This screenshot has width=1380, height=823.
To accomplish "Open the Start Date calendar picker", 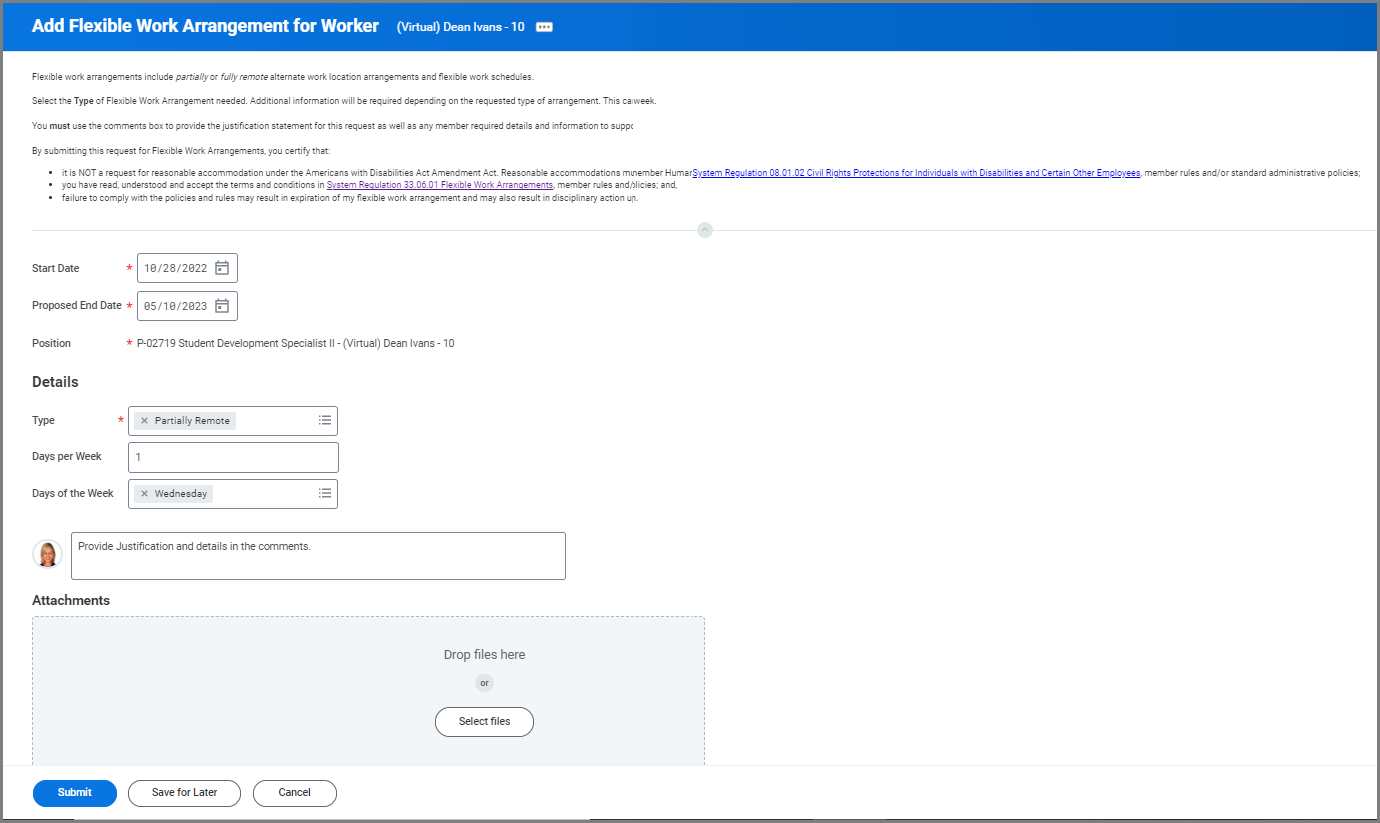I will click(x=222, y=268).
